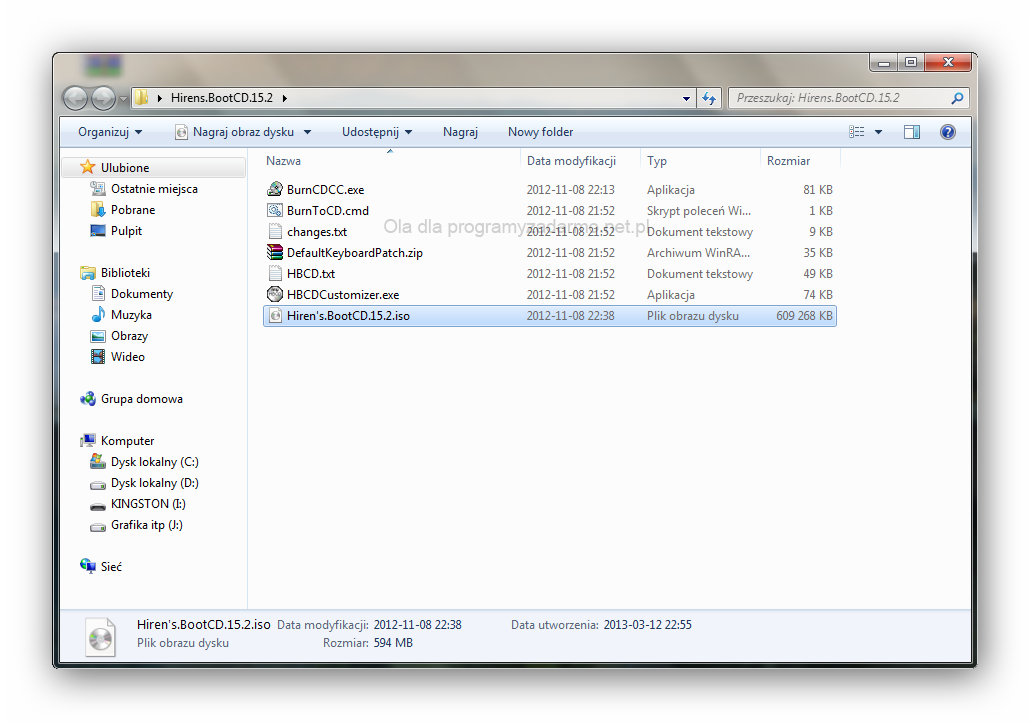Open the Dokumenty library
Screen dimensions: 1031x722
click(x=142, y=294)
